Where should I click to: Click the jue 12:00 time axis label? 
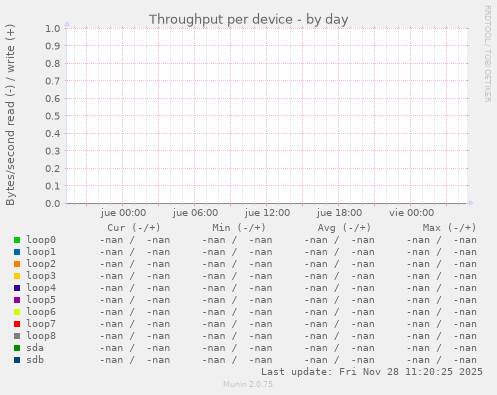coord(267,213)
